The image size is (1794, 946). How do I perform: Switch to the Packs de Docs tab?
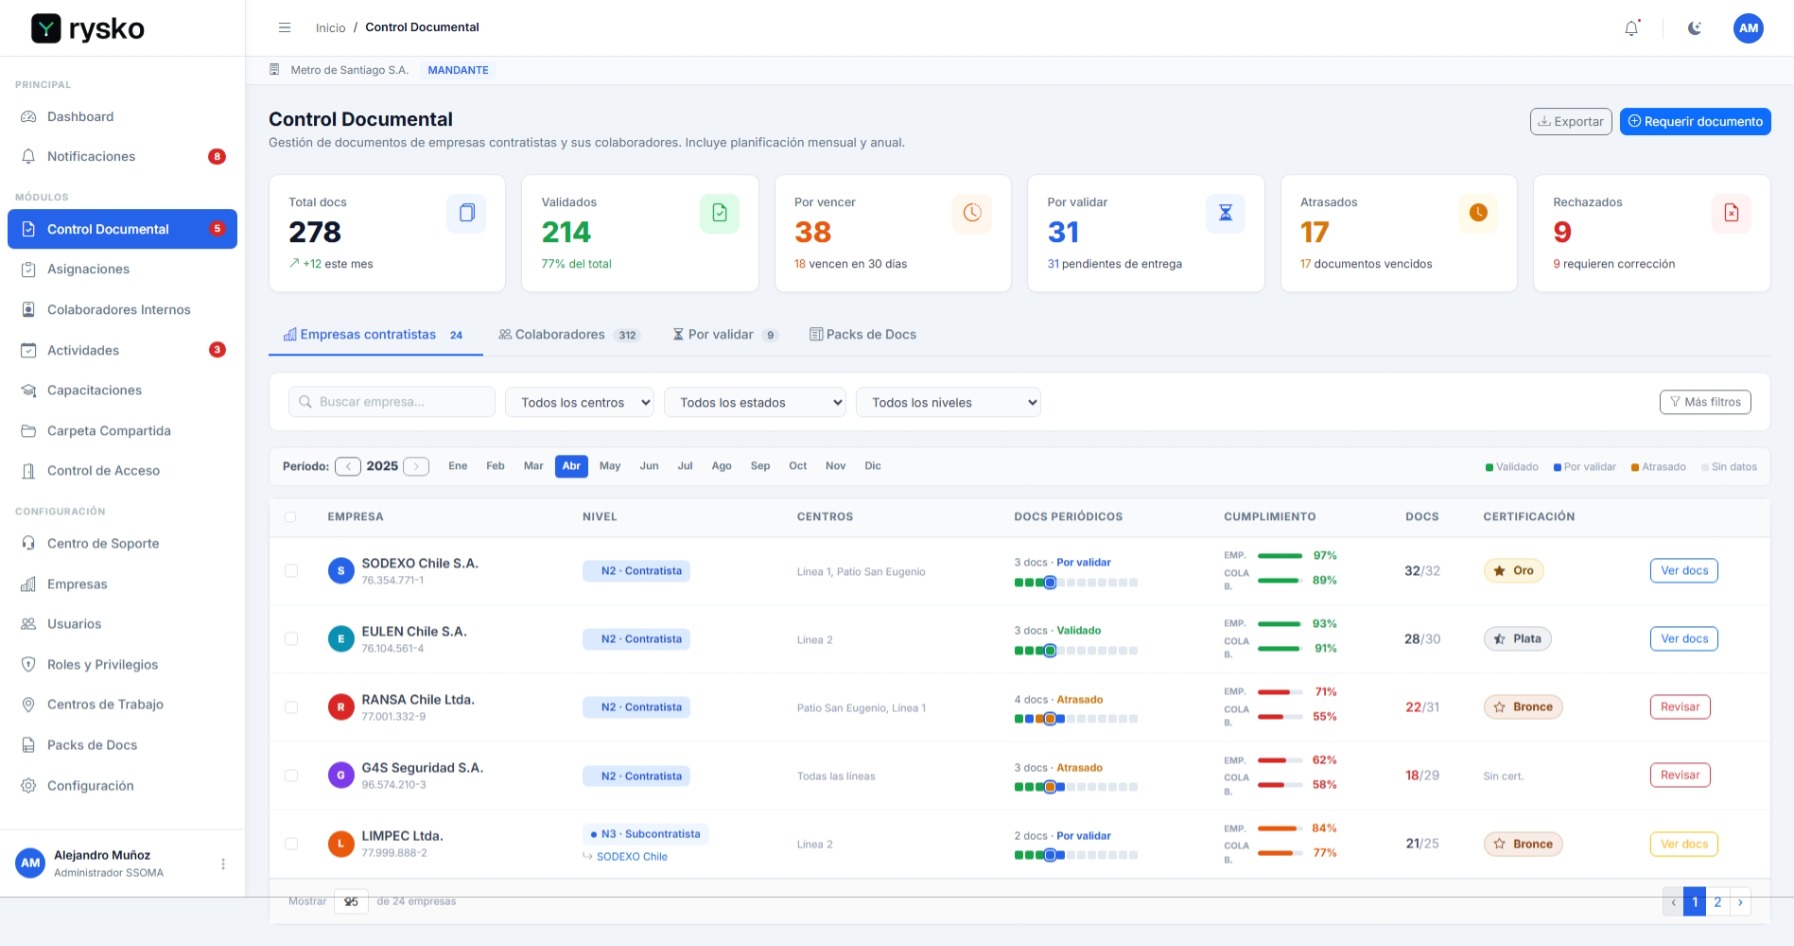pyautogui.click(x=863, y=335)
